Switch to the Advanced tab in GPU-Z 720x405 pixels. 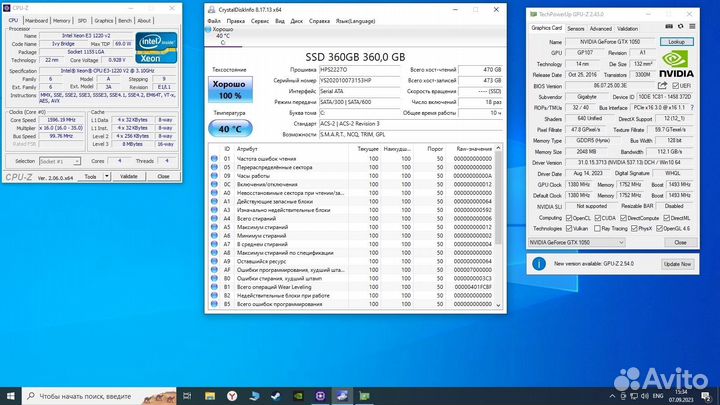click(601, 28)
